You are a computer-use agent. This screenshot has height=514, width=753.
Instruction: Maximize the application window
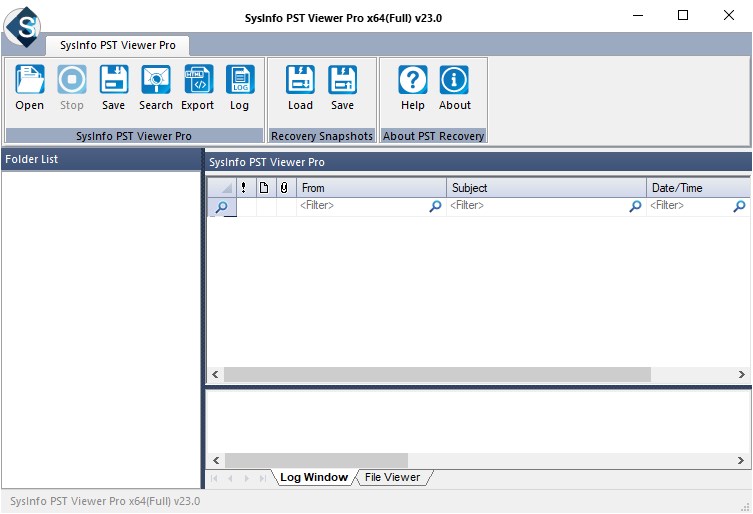coord(683,15)
